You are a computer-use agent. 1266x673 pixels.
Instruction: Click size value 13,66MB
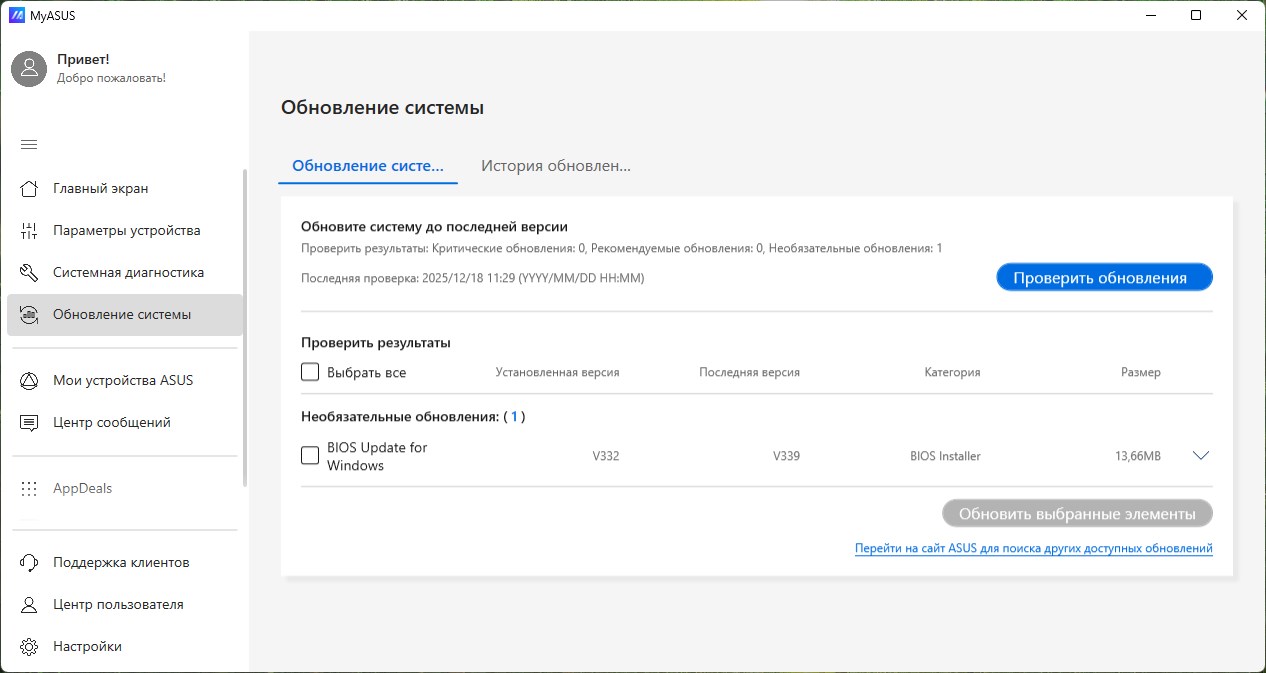tap(1138, 456)
